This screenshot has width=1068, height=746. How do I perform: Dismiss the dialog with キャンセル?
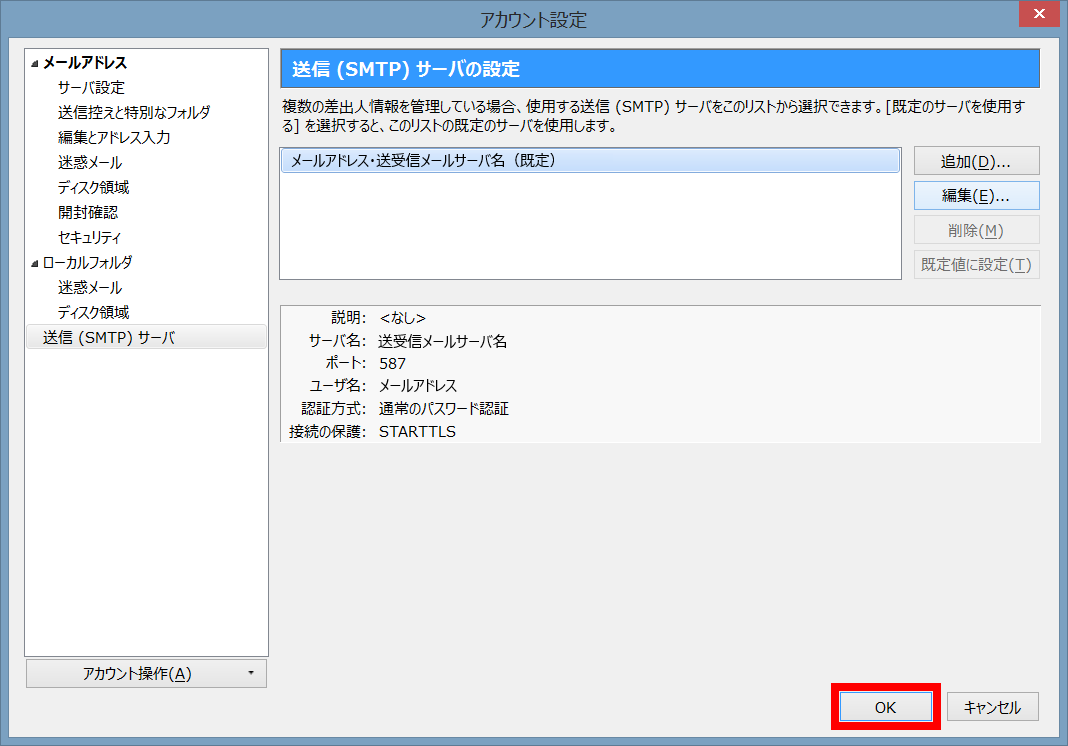coord(991,706)
